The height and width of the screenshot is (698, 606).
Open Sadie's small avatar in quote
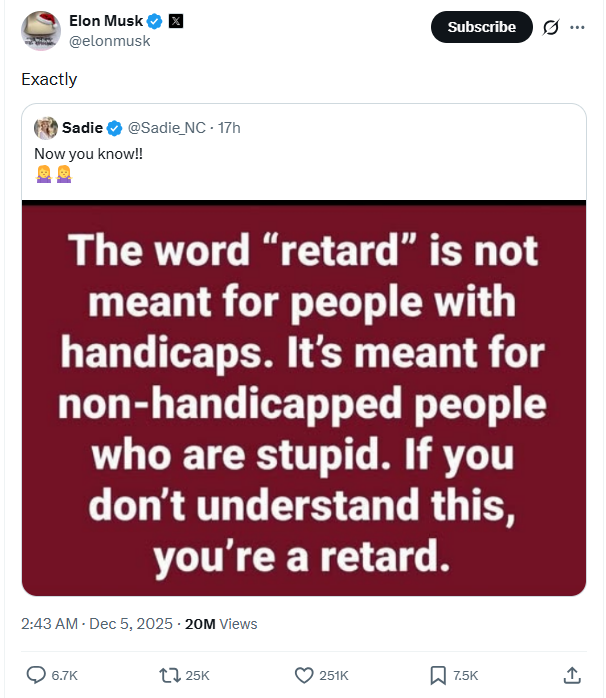click(x=45, y=127)
